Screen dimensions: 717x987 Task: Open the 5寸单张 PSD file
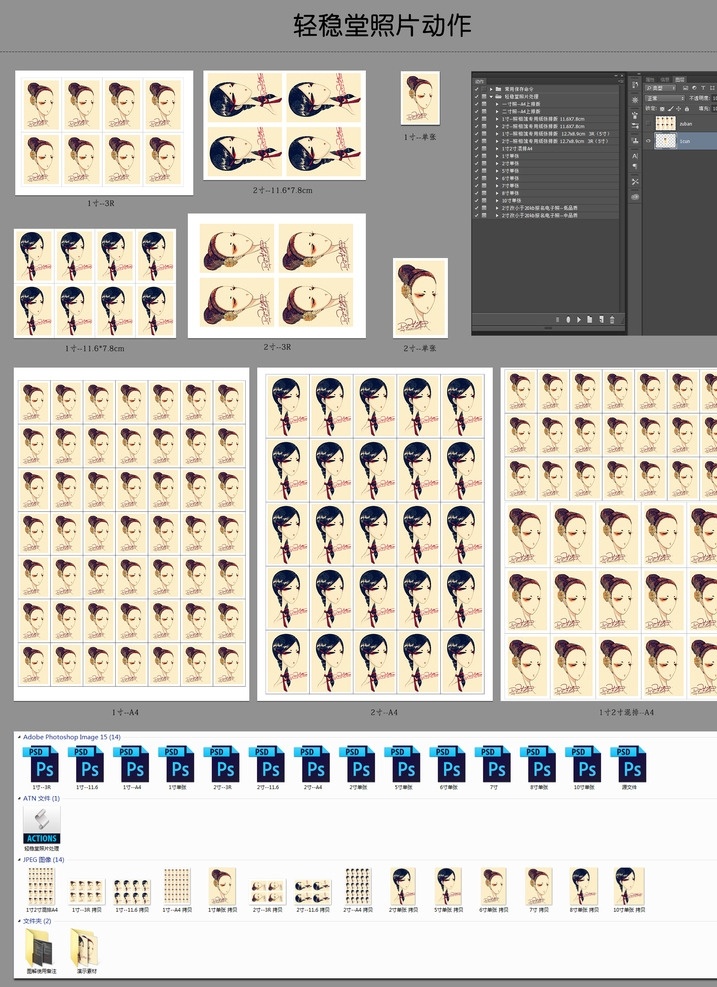coord(404,764)
